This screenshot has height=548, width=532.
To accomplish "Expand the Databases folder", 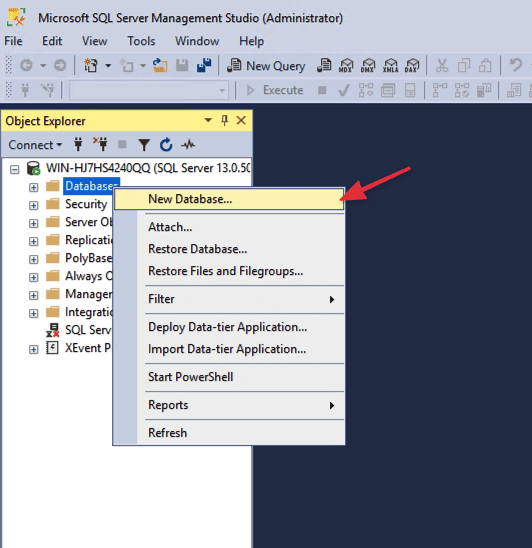I will (x=34, y=187).
